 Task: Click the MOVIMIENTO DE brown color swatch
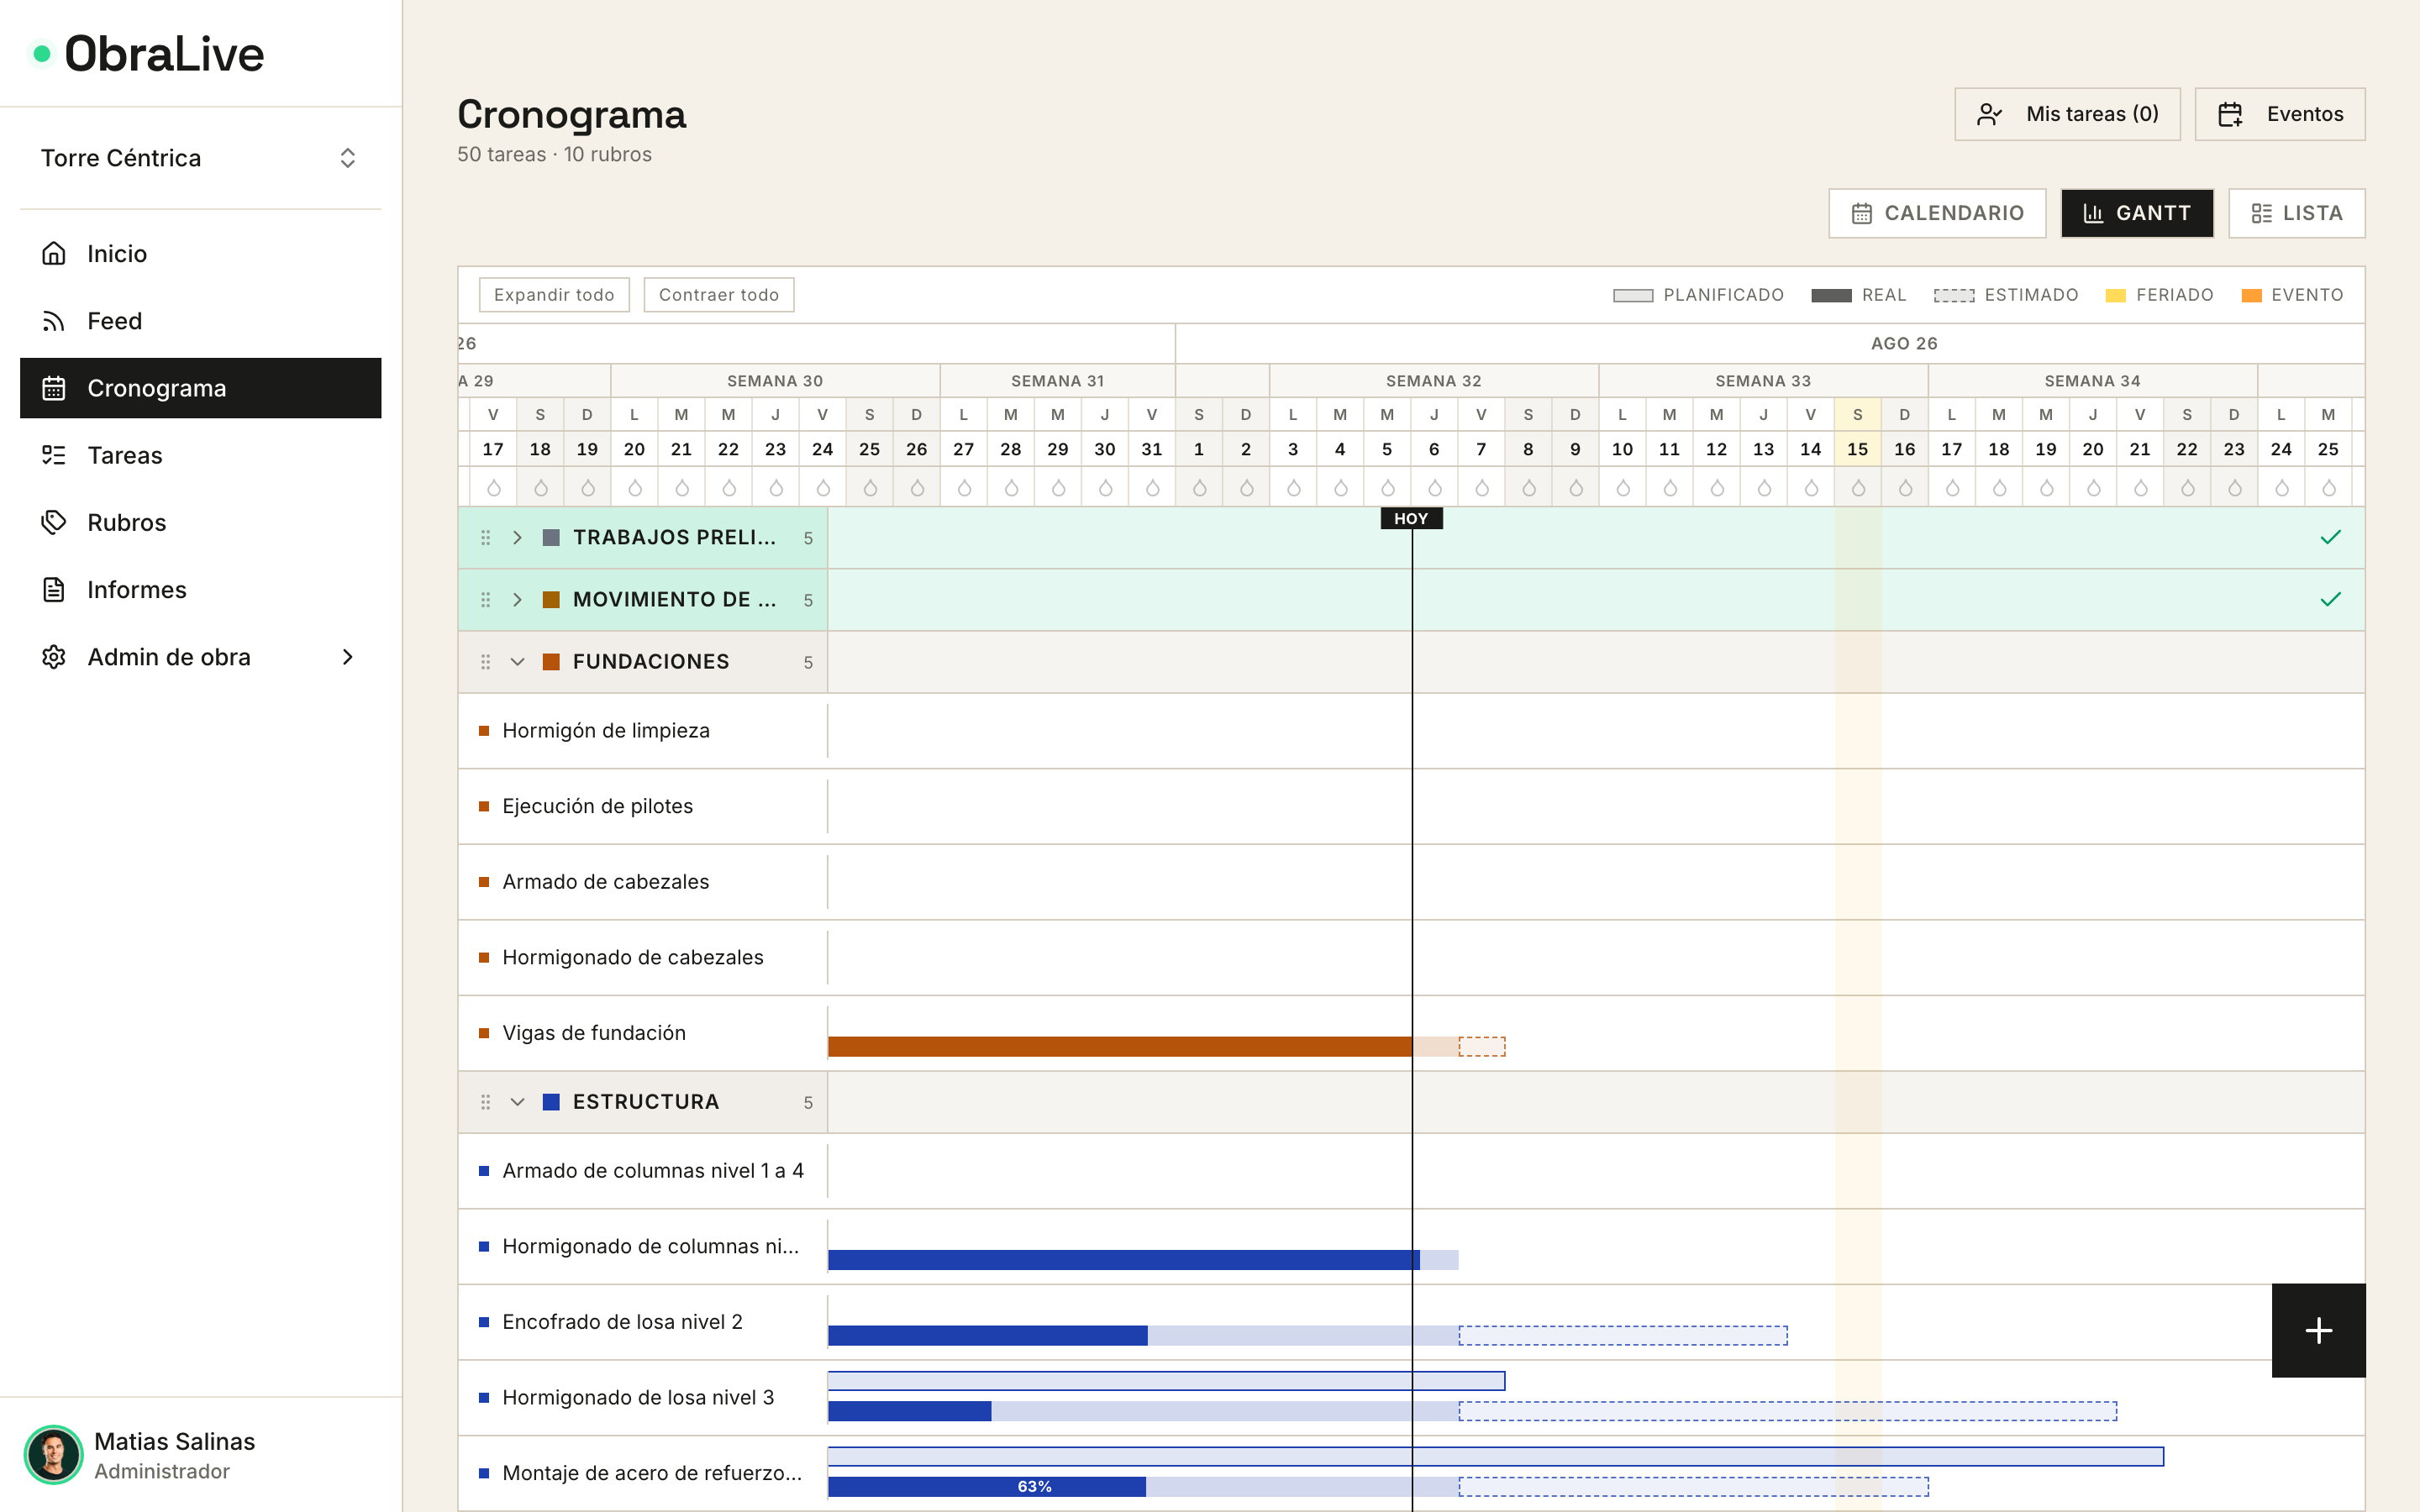(551, 600)
